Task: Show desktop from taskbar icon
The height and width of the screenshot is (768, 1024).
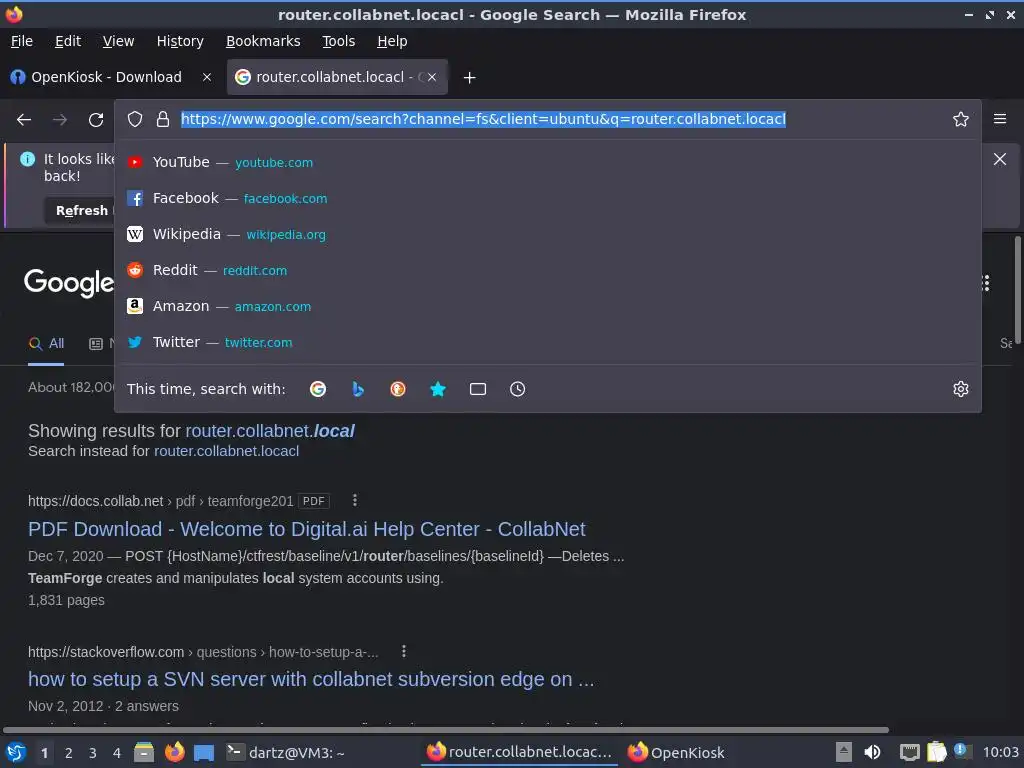Action: click(204, 753)
